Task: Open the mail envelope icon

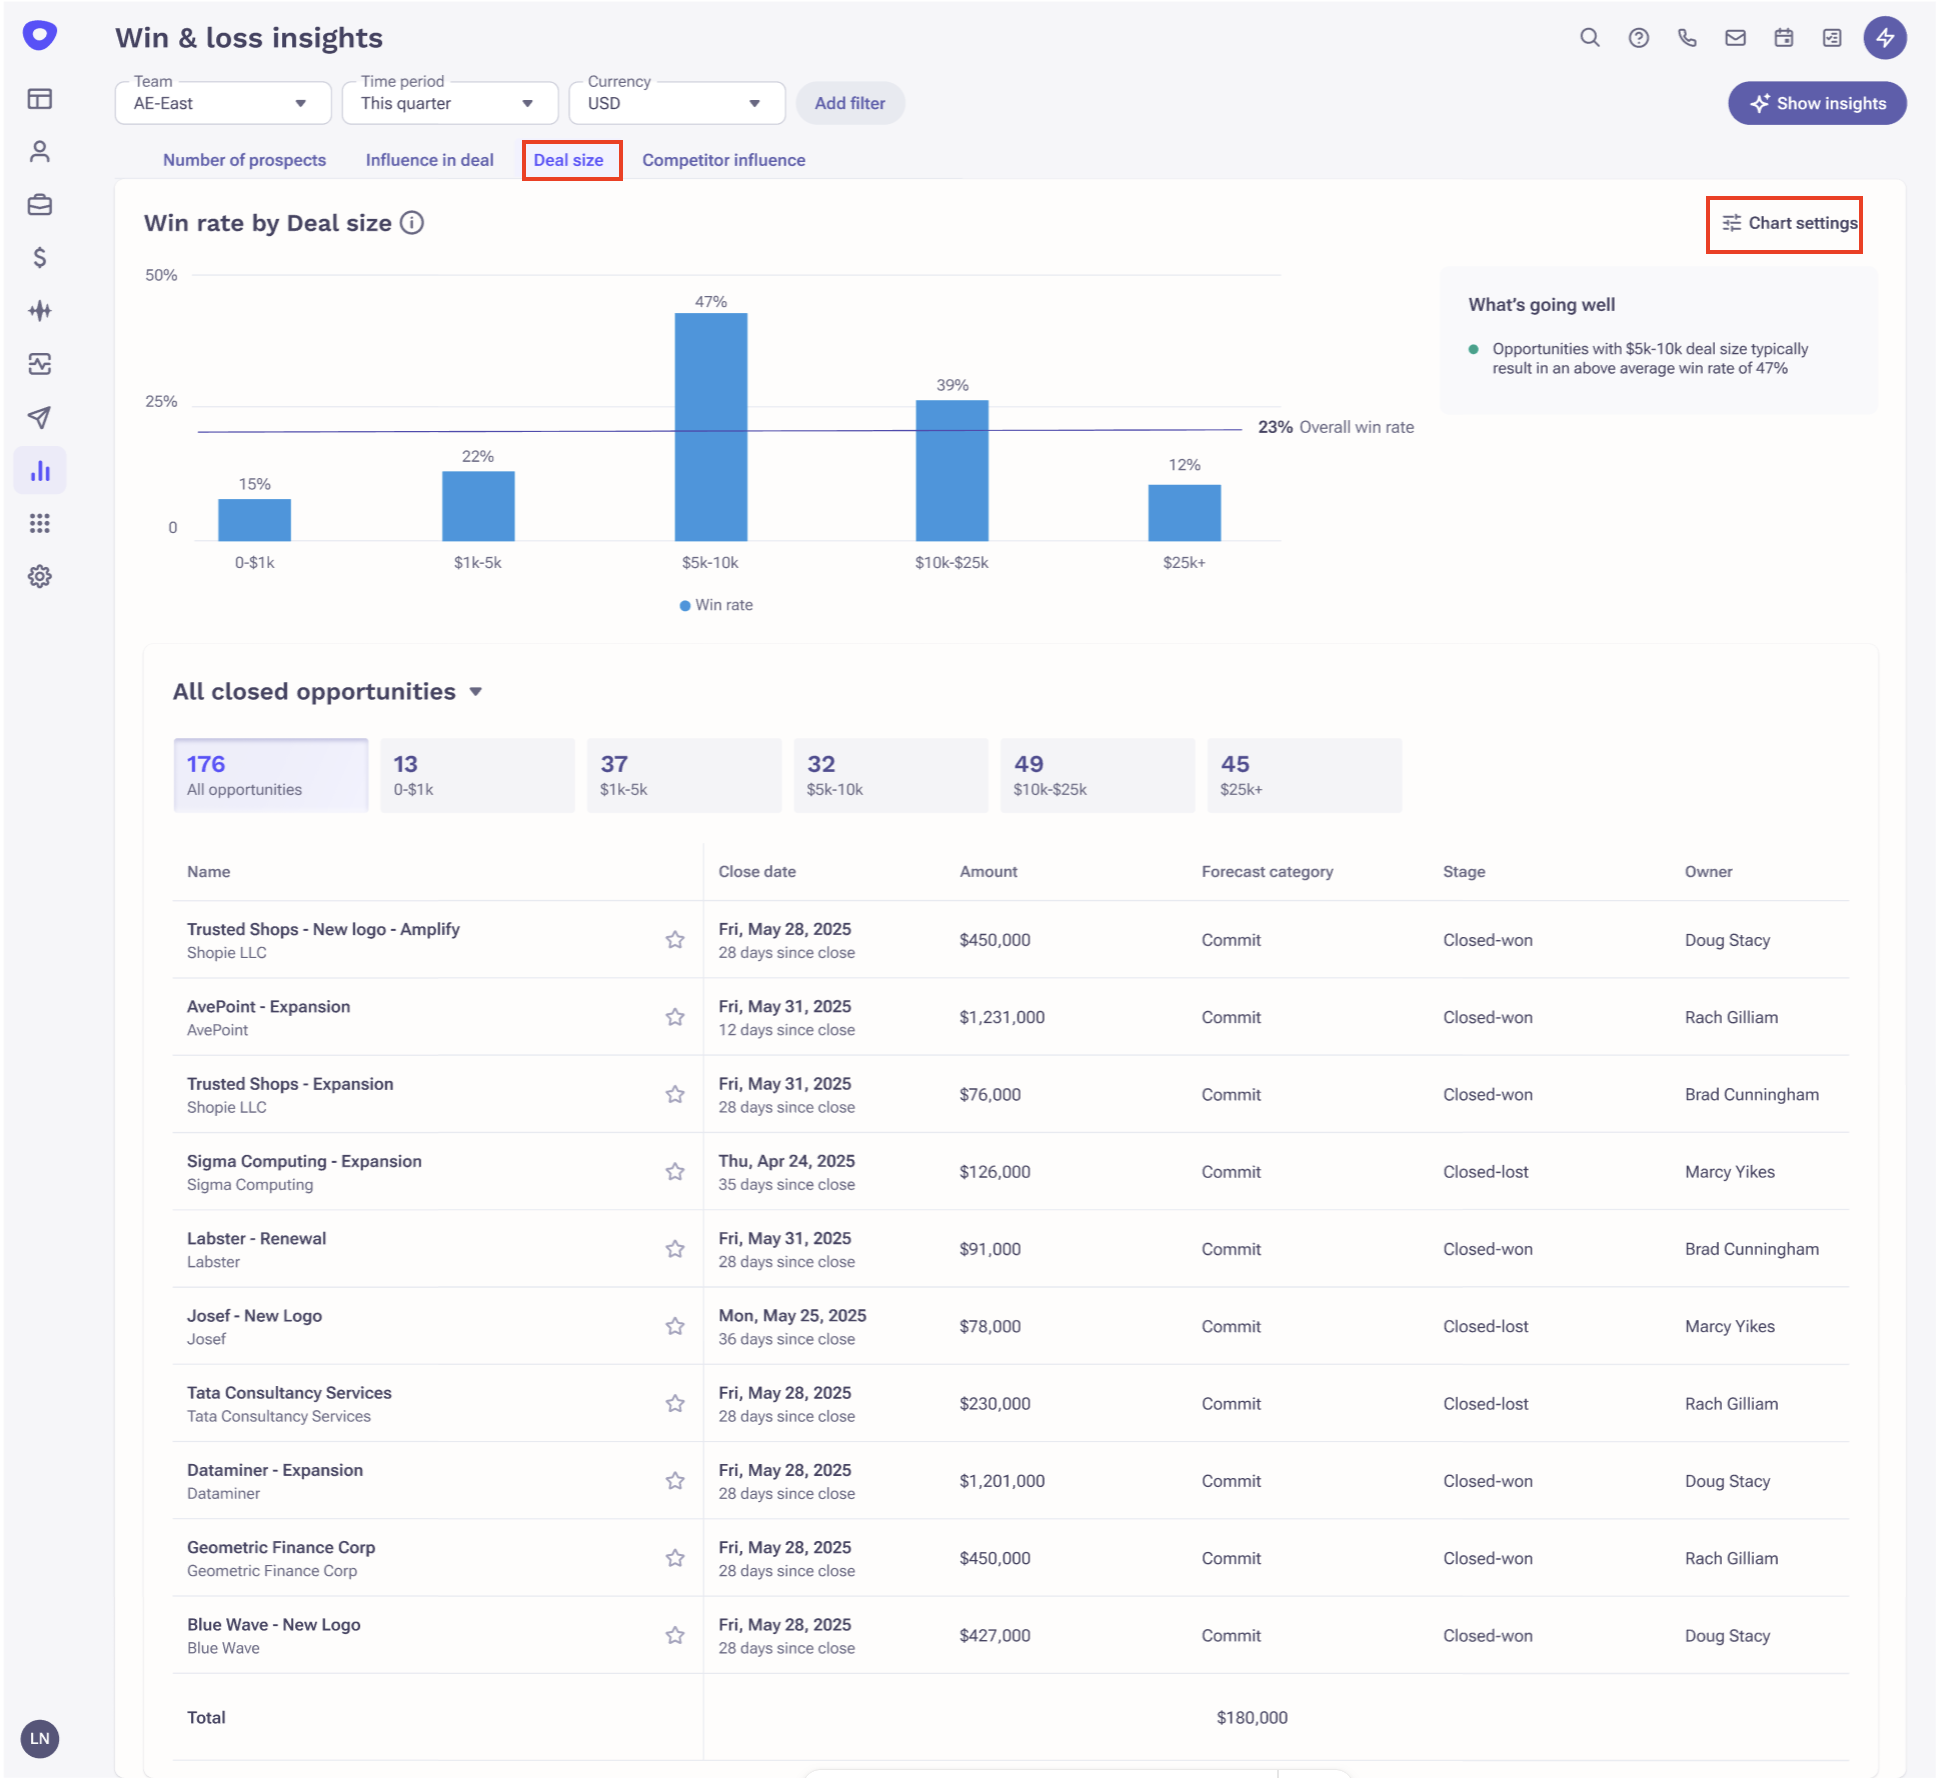Action: pyautogui.click(x=1735, y=38)
